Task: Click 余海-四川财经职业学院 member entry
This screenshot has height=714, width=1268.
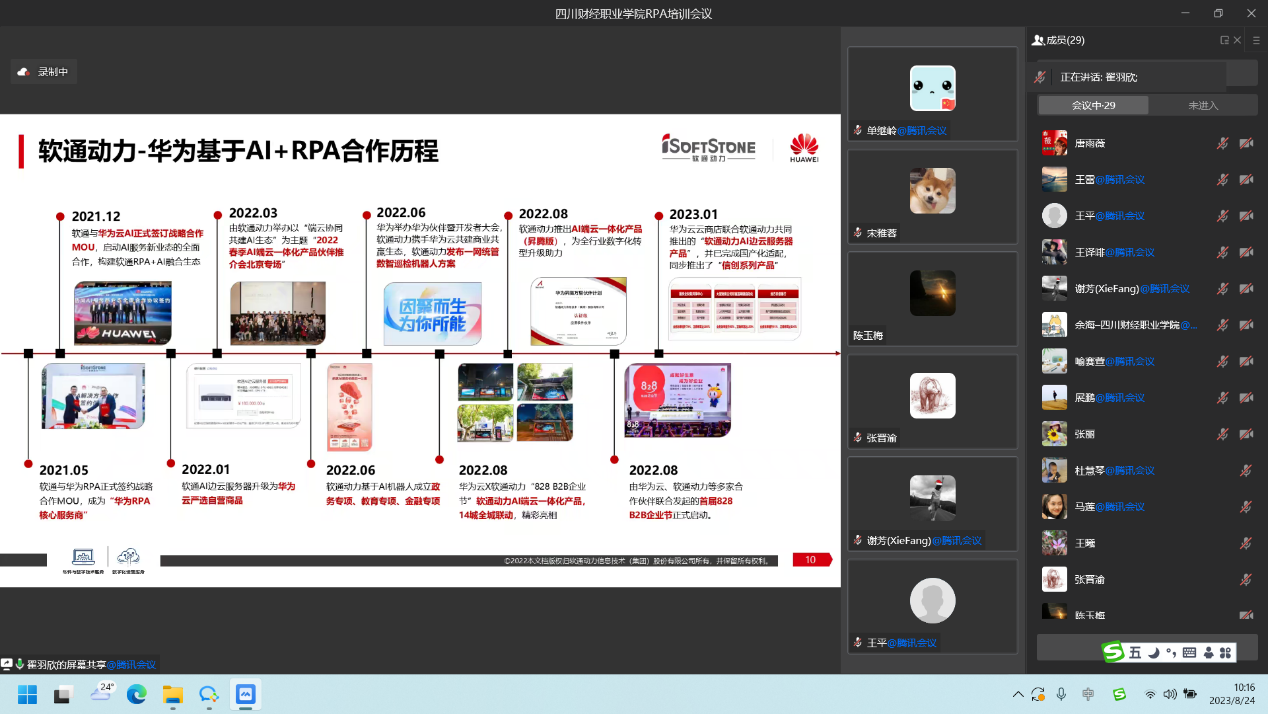Action: point(1120,325)
